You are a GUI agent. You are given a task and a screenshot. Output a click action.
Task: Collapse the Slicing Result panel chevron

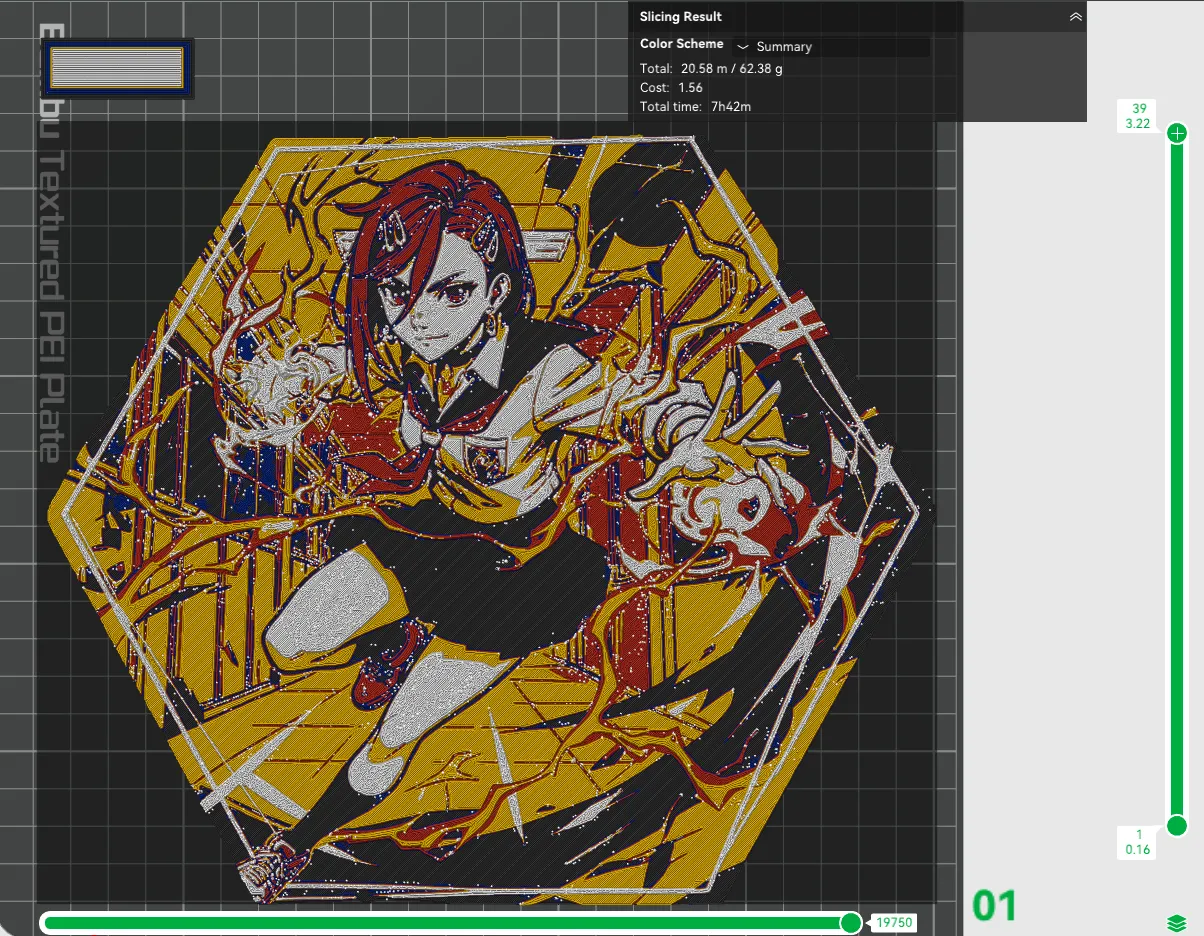point(1075,17)
